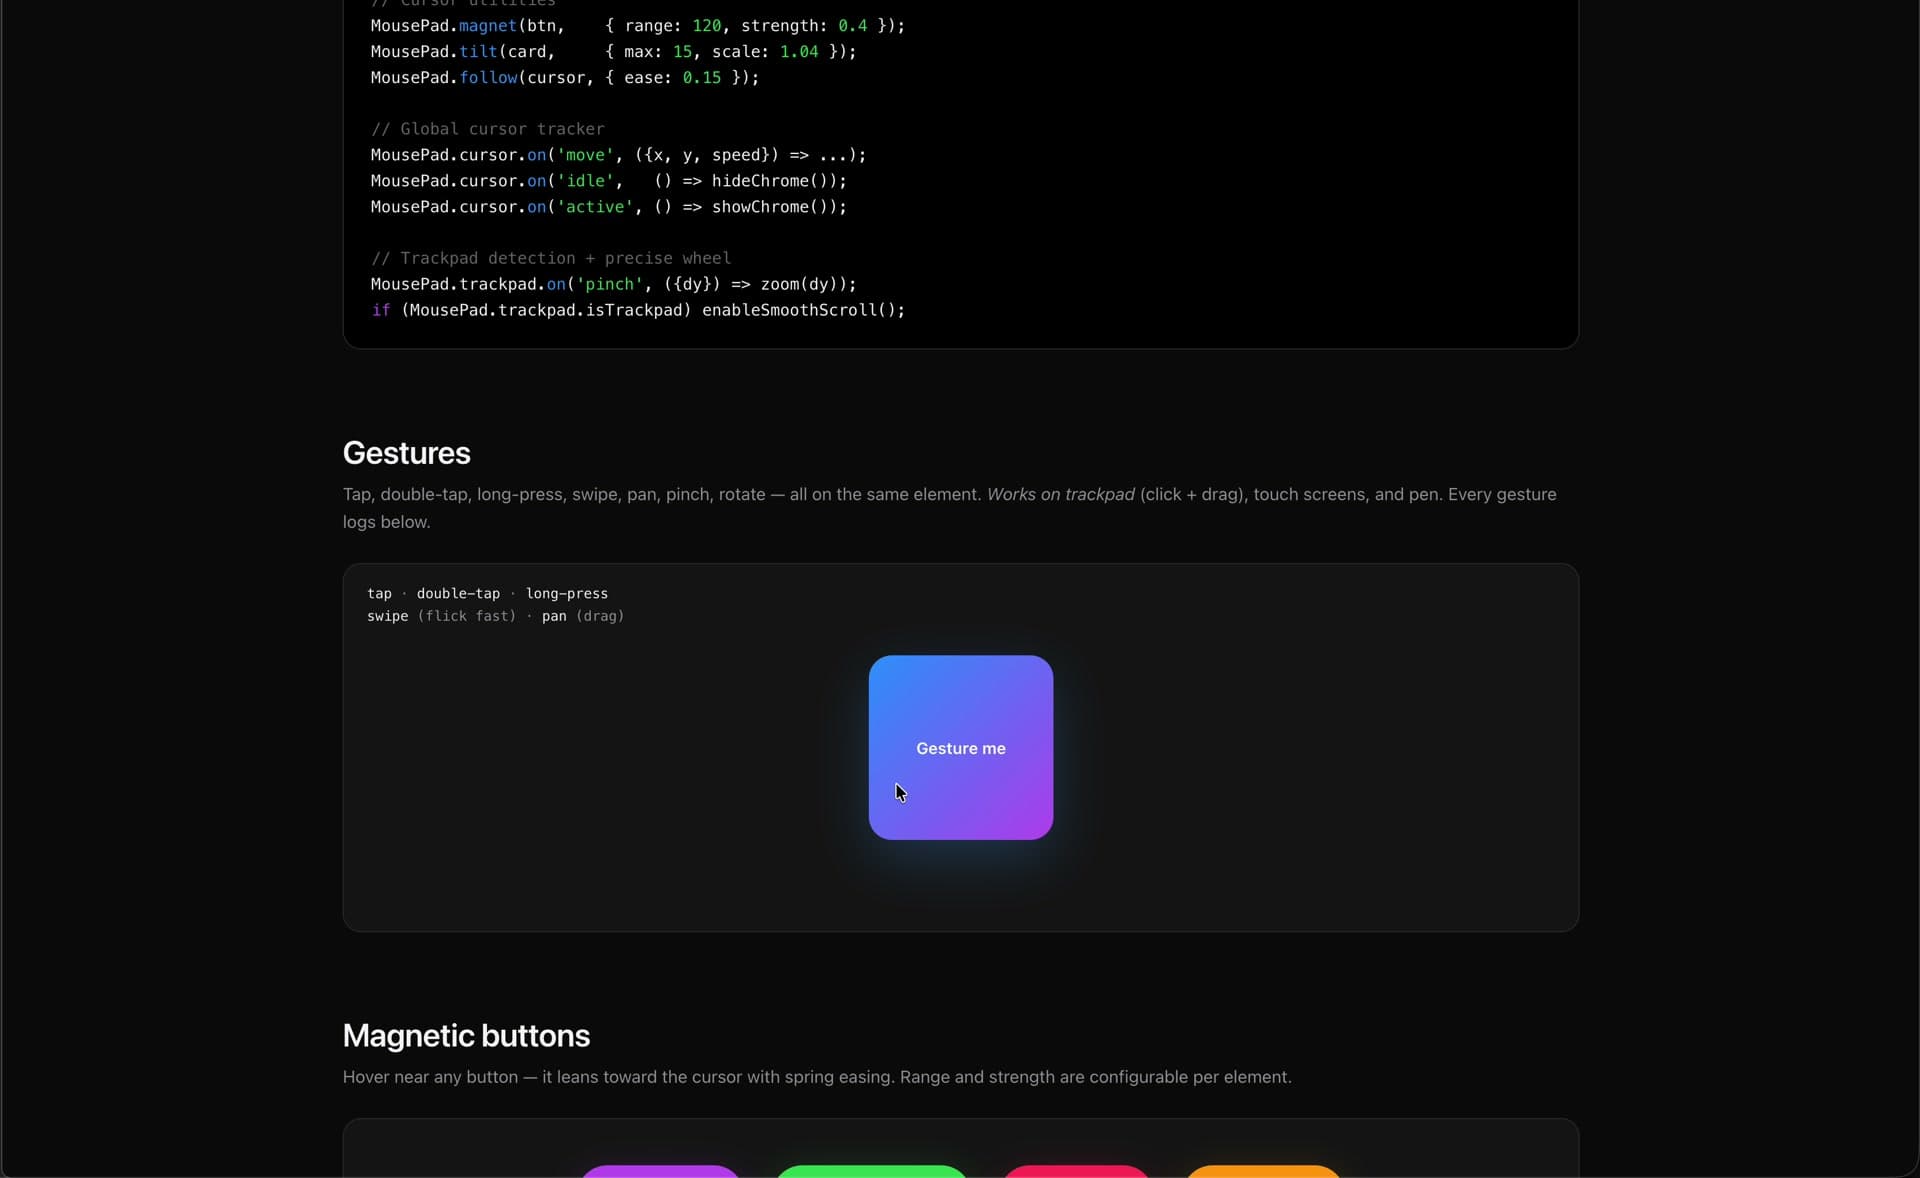Click the cursor 'move' event handler line
Viewport: 1920px width, 1178px height.
point(618,155)
